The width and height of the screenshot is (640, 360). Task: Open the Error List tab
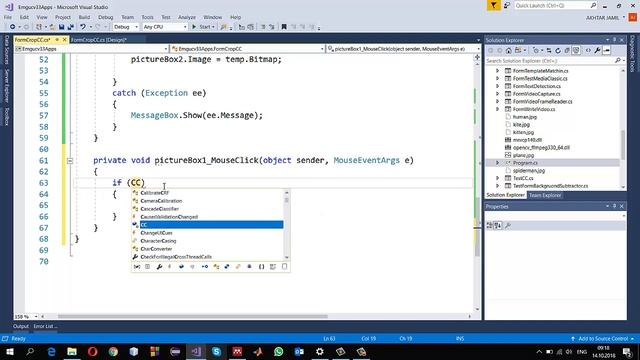45,326
